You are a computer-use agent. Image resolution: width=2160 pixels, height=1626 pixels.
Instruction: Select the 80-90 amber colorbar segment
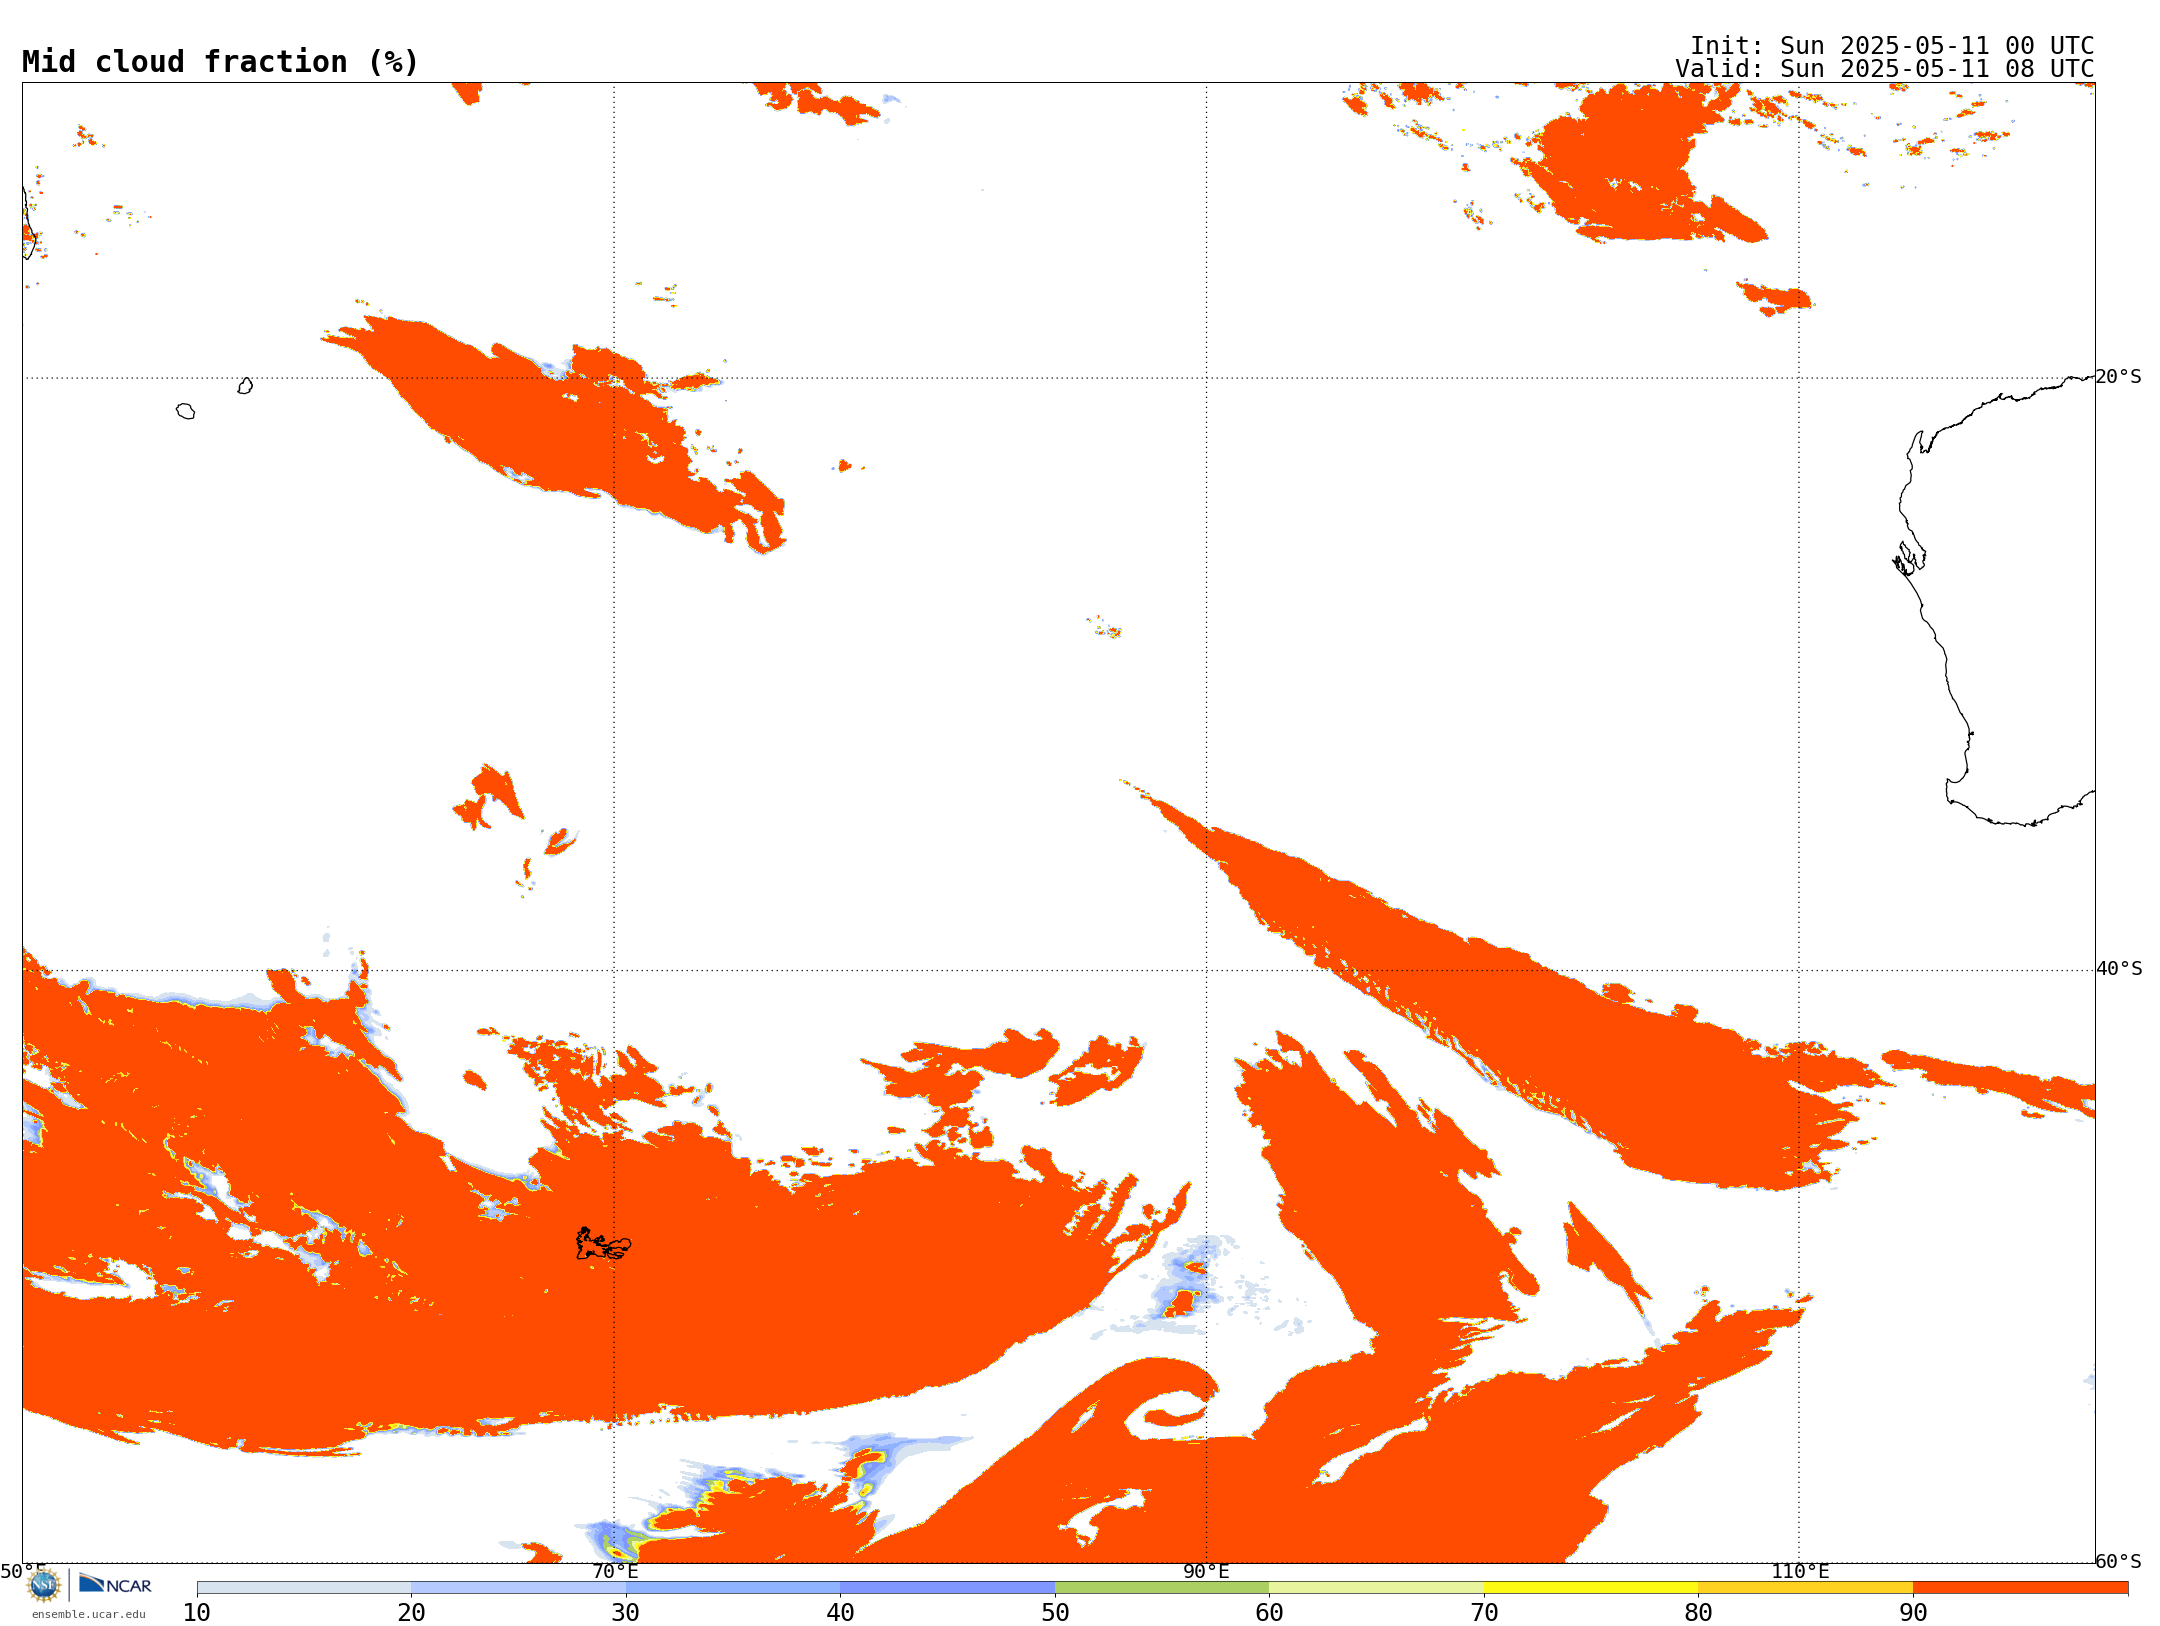point(1805,1588)
